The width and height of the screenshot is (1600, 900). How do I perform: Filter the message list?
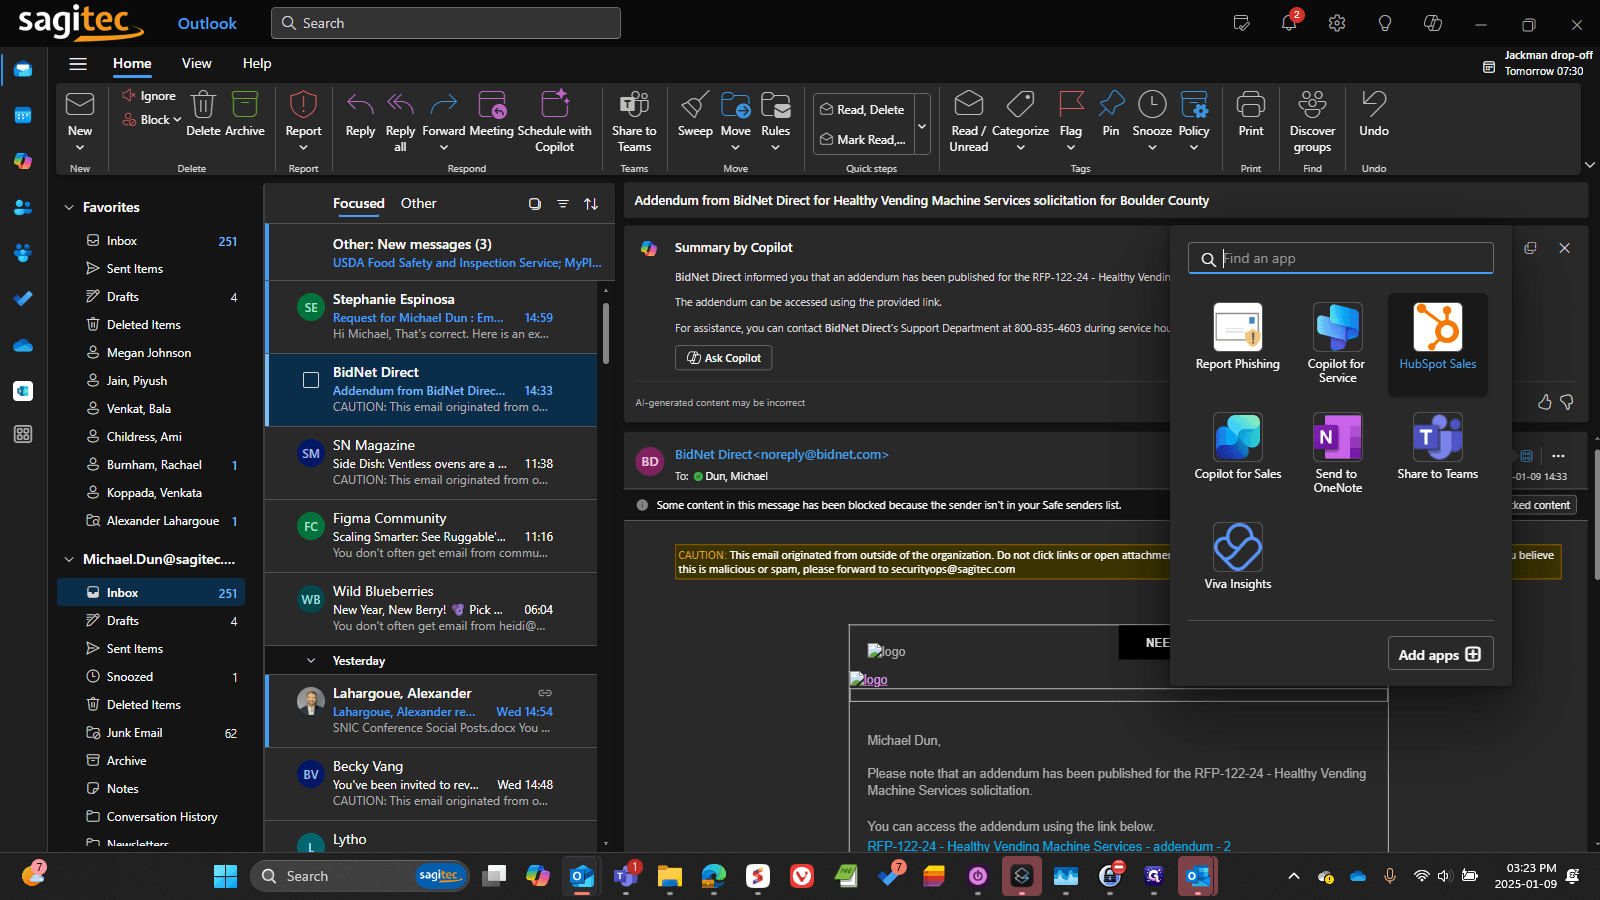pyautogui.click(x=563, y=204)
